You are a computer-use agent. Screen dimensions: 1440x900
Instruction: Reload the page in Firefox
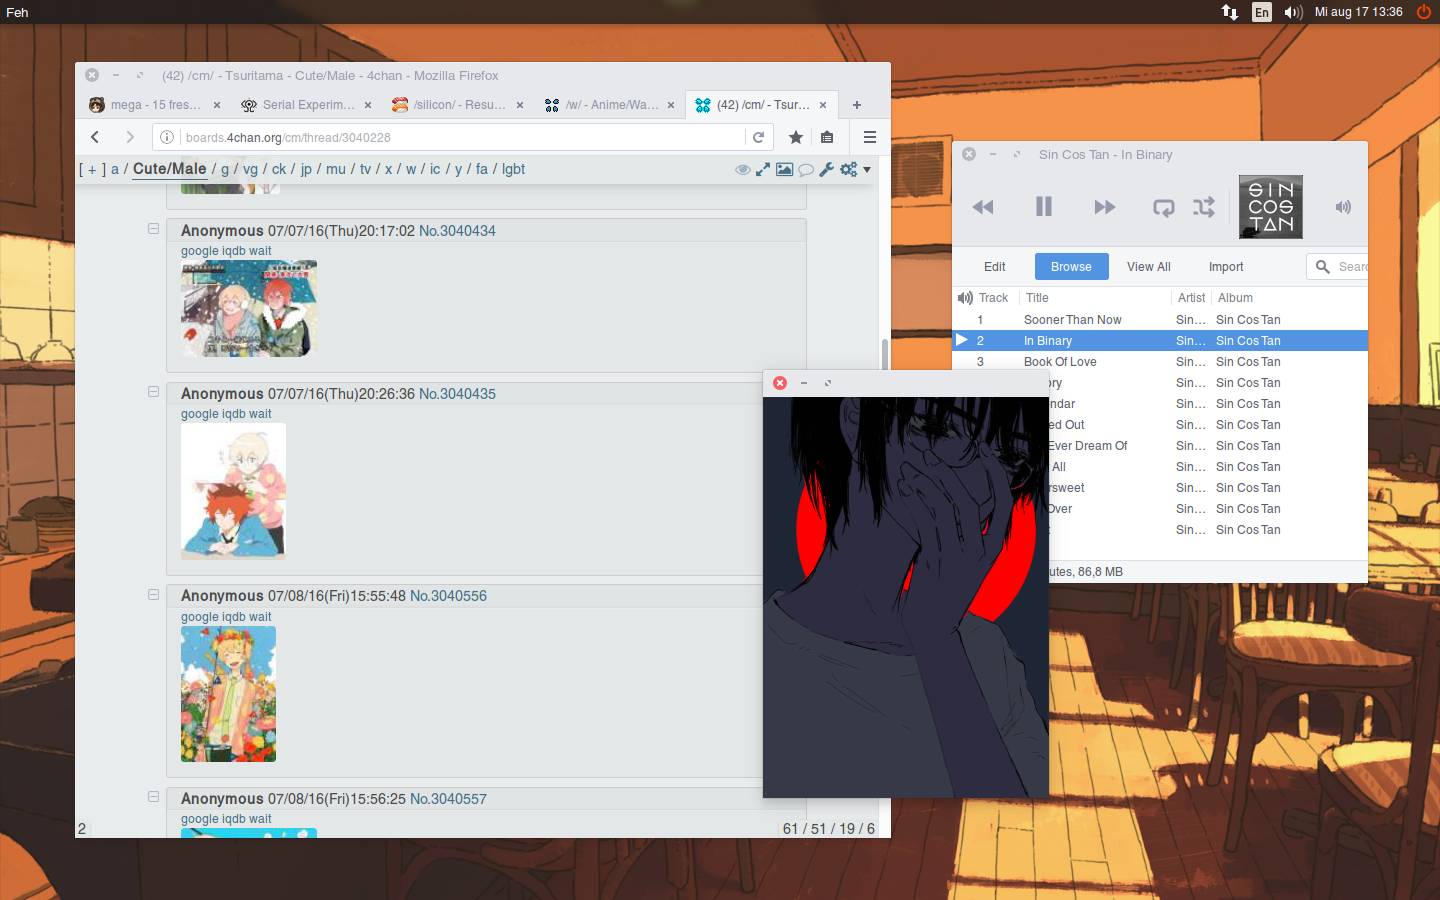(x=758, y=137)
